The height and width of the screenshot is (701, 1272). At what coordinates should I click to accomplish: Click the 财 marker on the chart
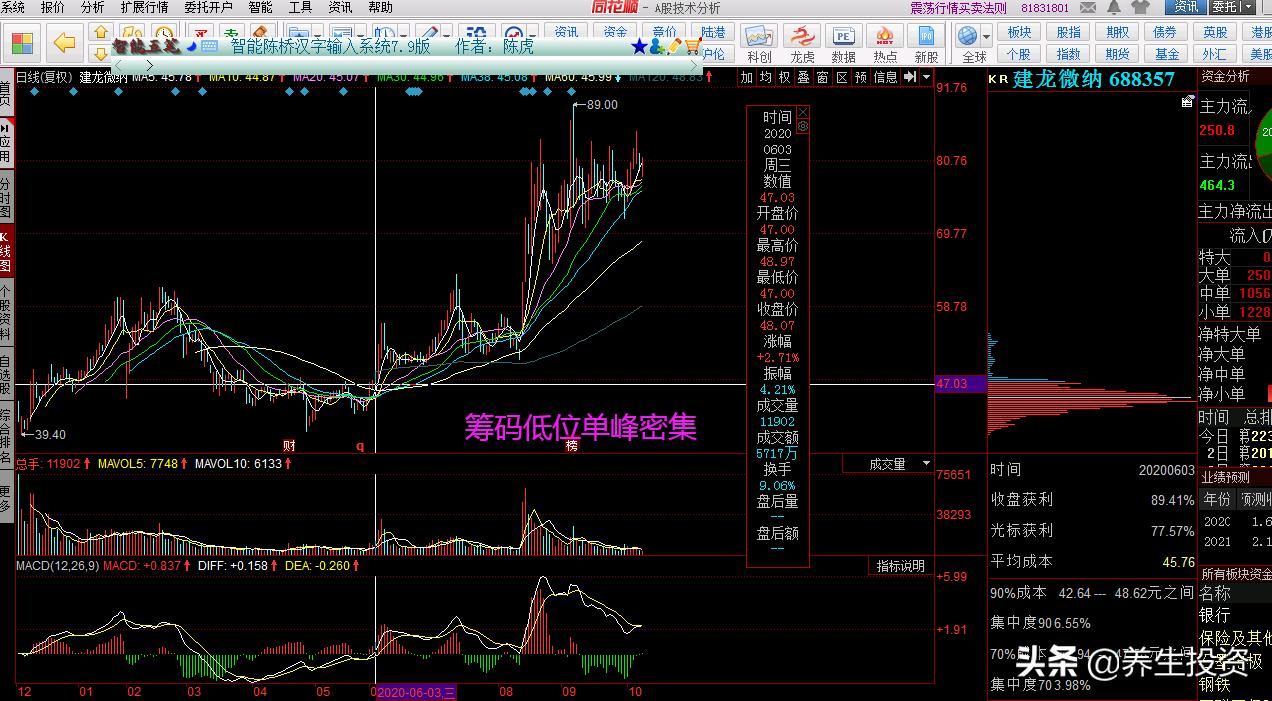(x=288, y=445)
